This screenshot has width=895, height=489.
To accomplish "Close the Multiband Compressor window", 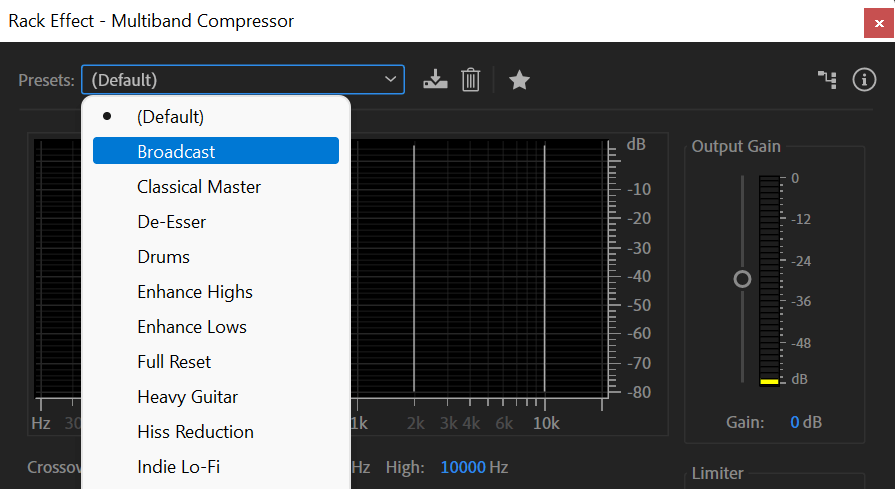I will click(x=879, y=23).
